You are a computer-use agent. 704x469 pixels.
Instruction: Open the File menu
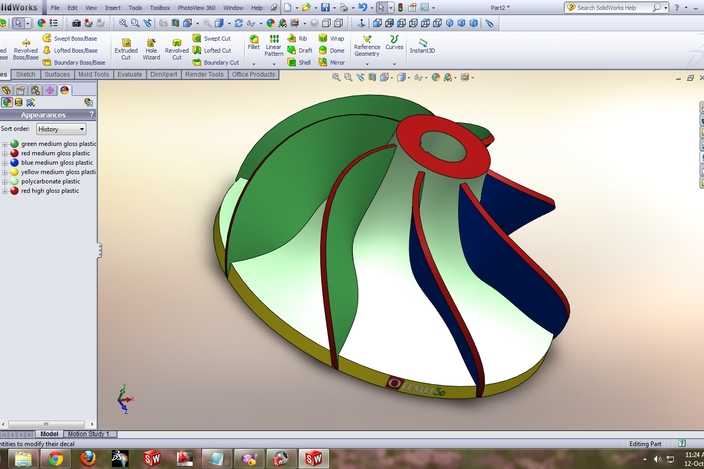55,8
